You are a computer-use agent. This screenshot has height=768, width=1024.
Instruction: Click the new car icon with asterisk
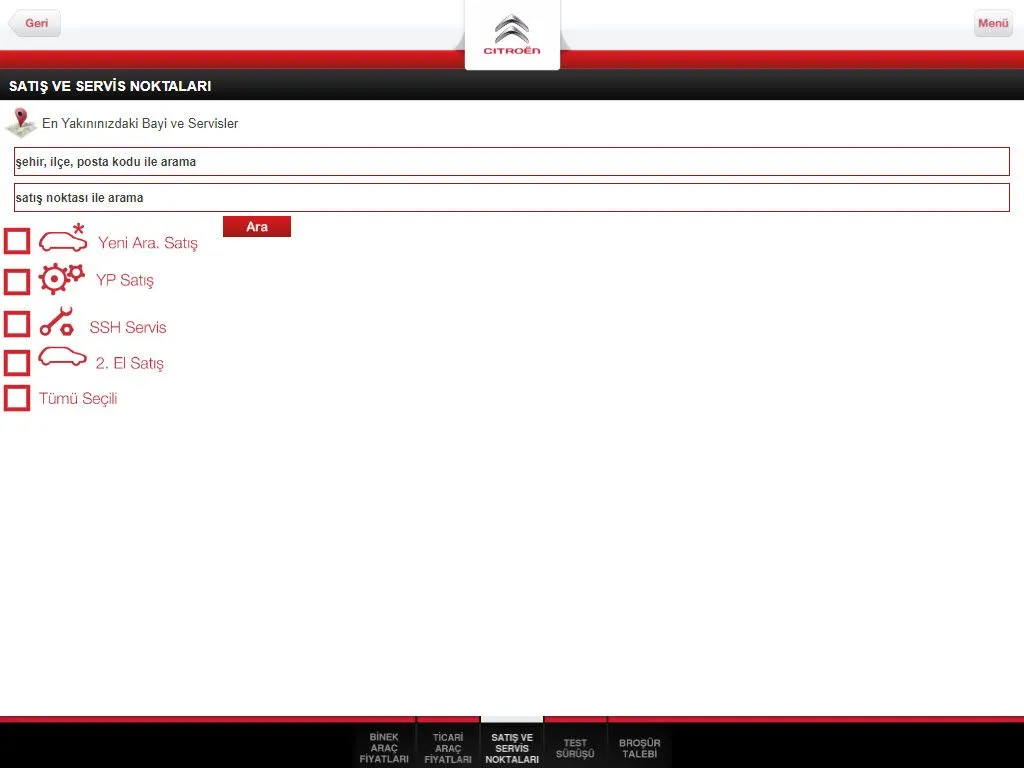[x=63, y=240]
